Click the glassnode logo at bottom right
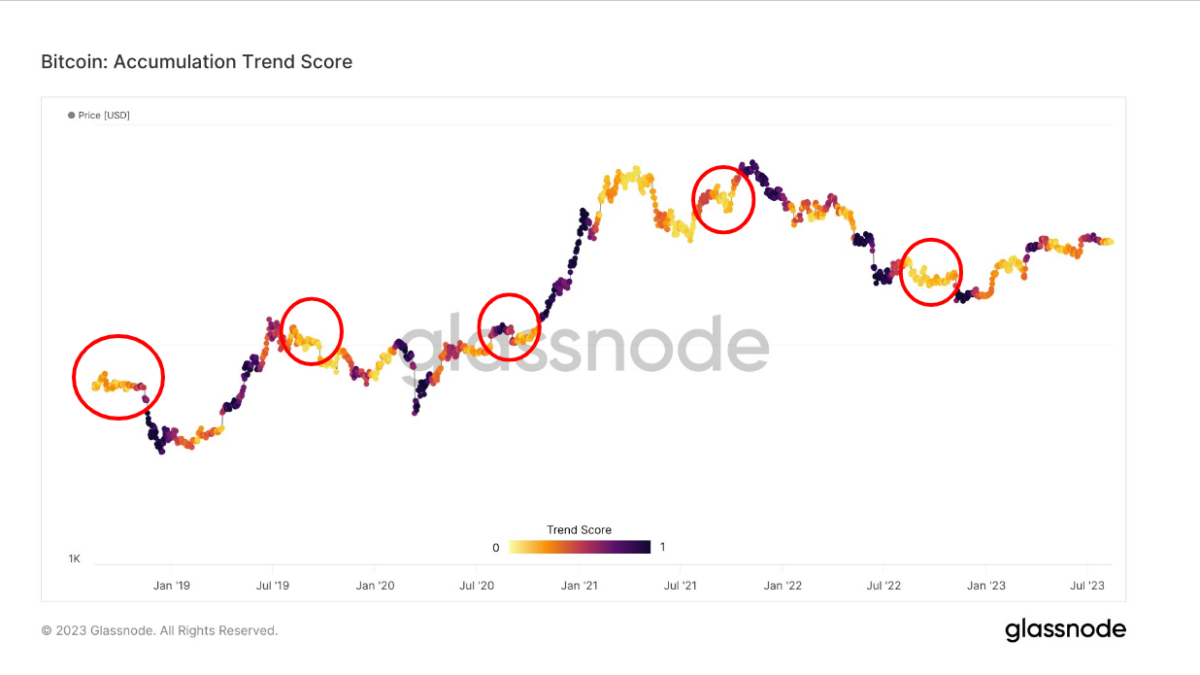1200x675 pixels. [x=1065, y=629]
